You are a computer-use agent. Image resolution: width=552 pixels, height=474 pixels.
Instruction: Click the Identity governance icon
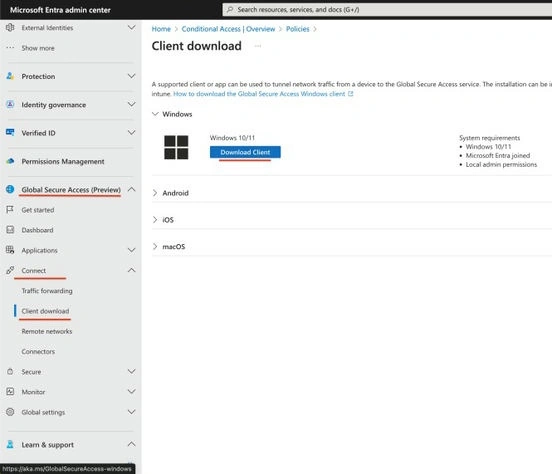pos(10,104)
